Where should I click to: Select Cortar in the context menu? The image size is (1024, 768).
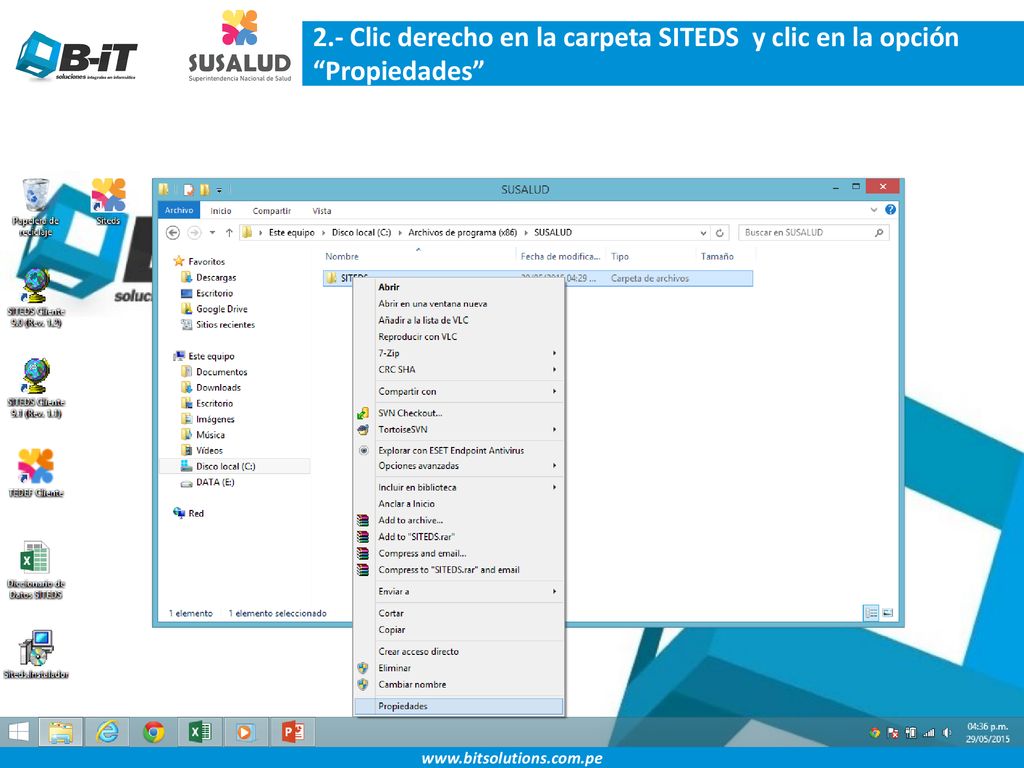(x=459, y=613)
